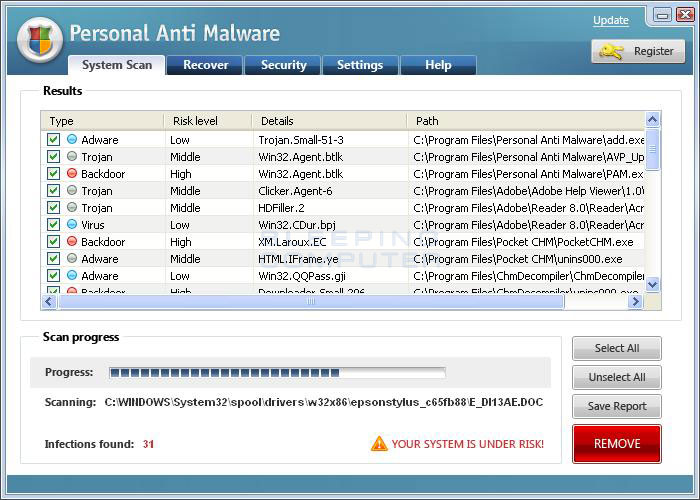Viewport: 700px width, 500px height.
Task: Click the results list scroll up arrow
Action: pyautogui.click(x=652, y=120)
